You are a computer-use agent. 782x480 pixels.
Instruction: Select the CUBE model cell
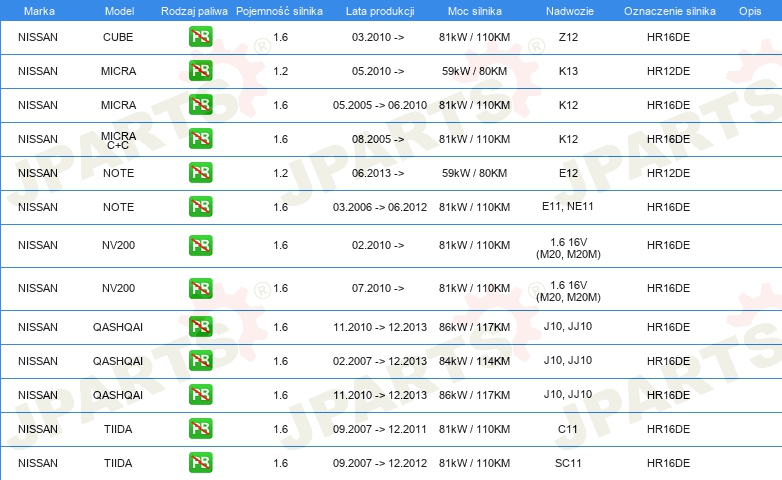(118, 37)
